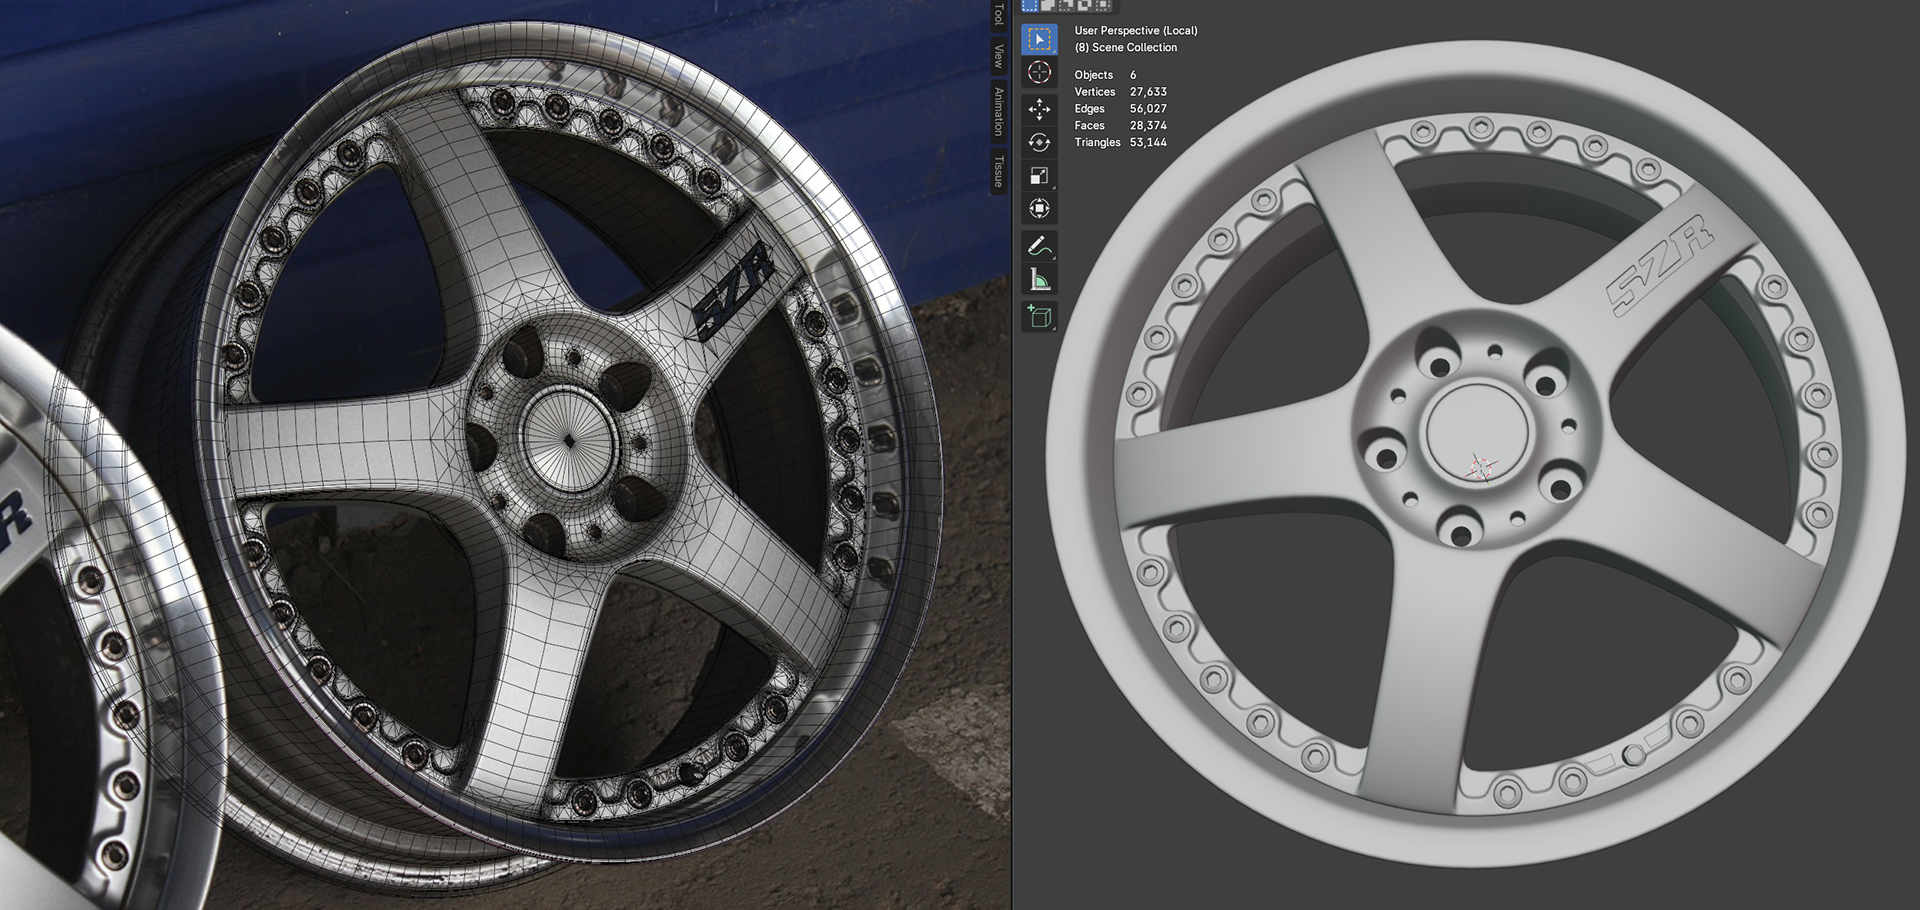Image resolution: width=1920 pixels, height=910 pixels.
Task: Enable the Transform tool
Action: click(x=1039, y=208)
